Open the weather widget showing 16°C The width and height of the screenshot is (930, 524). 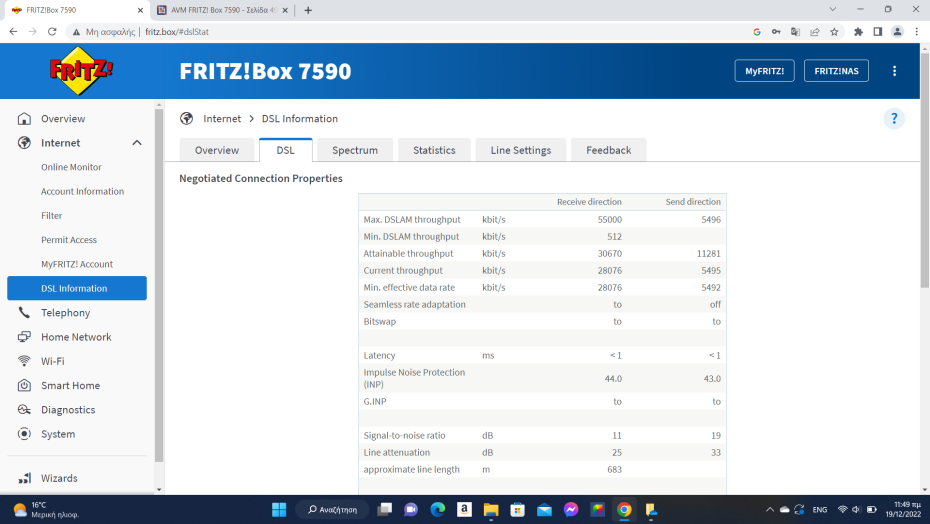(46, 510)
